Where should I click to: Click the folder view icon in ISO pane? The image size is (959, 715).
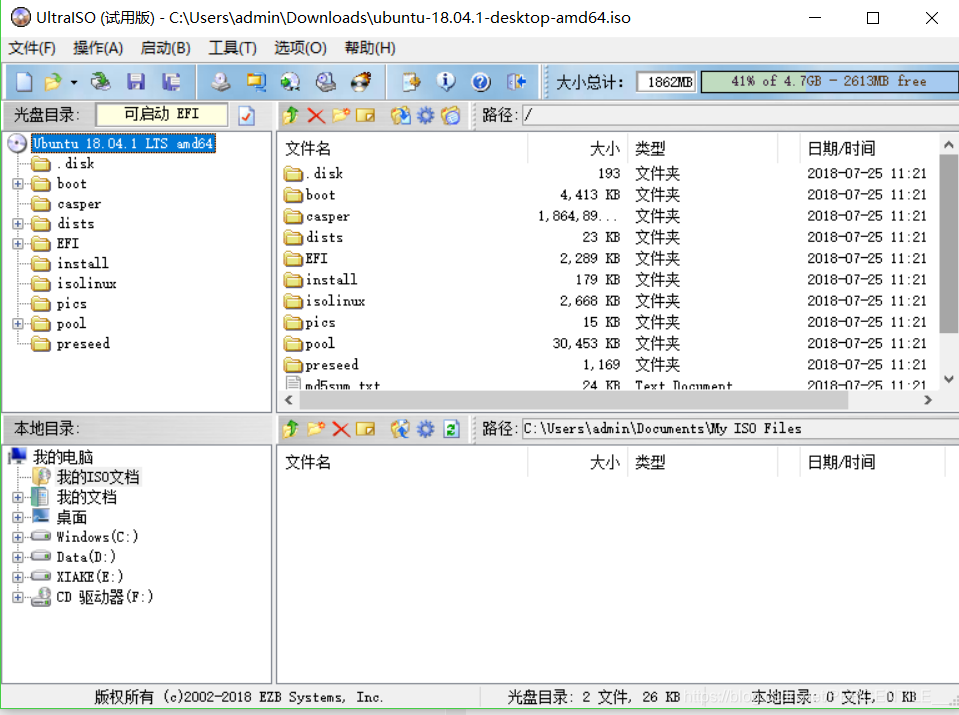tap(451, 115)
